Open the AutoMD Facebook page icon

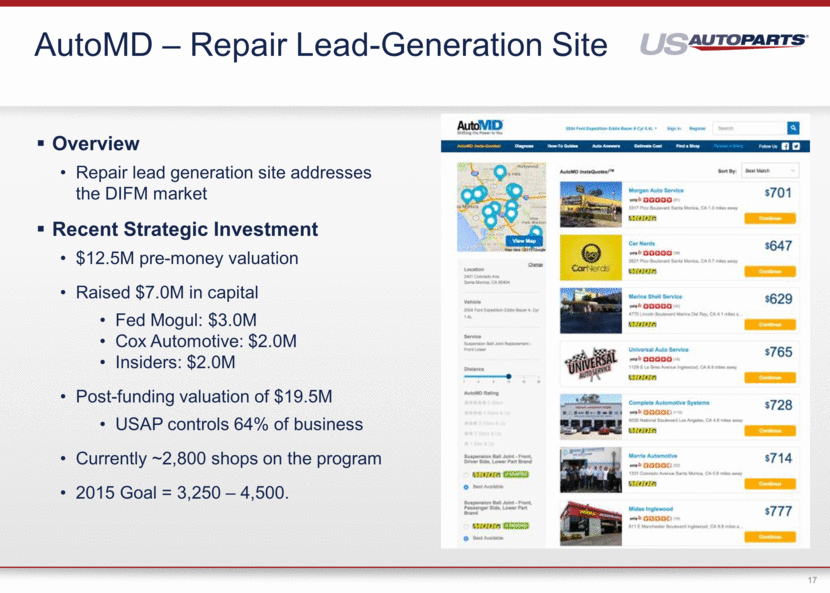(784, 146)
